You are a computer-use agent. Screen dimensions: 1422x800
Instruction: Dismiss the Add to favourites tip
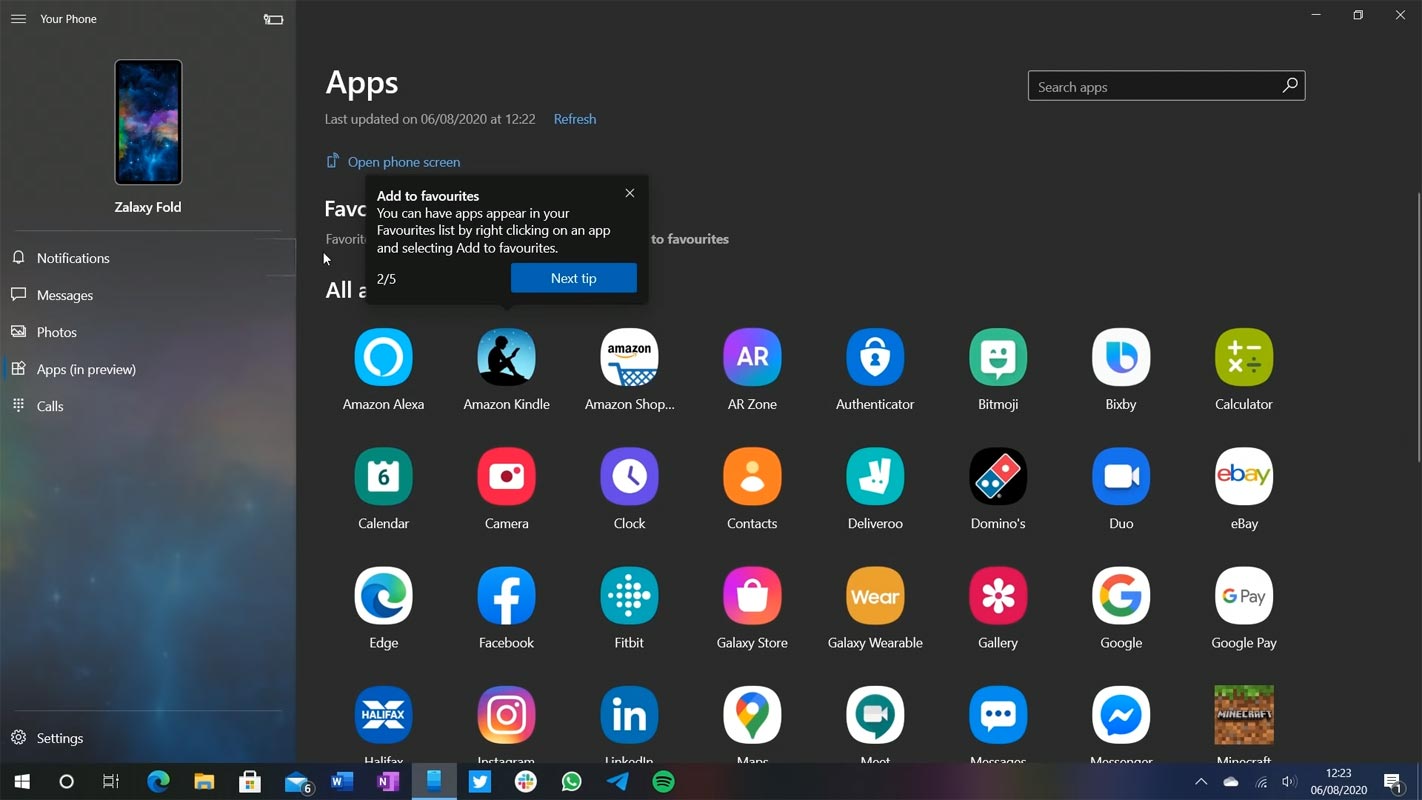(x=630, y=193)
